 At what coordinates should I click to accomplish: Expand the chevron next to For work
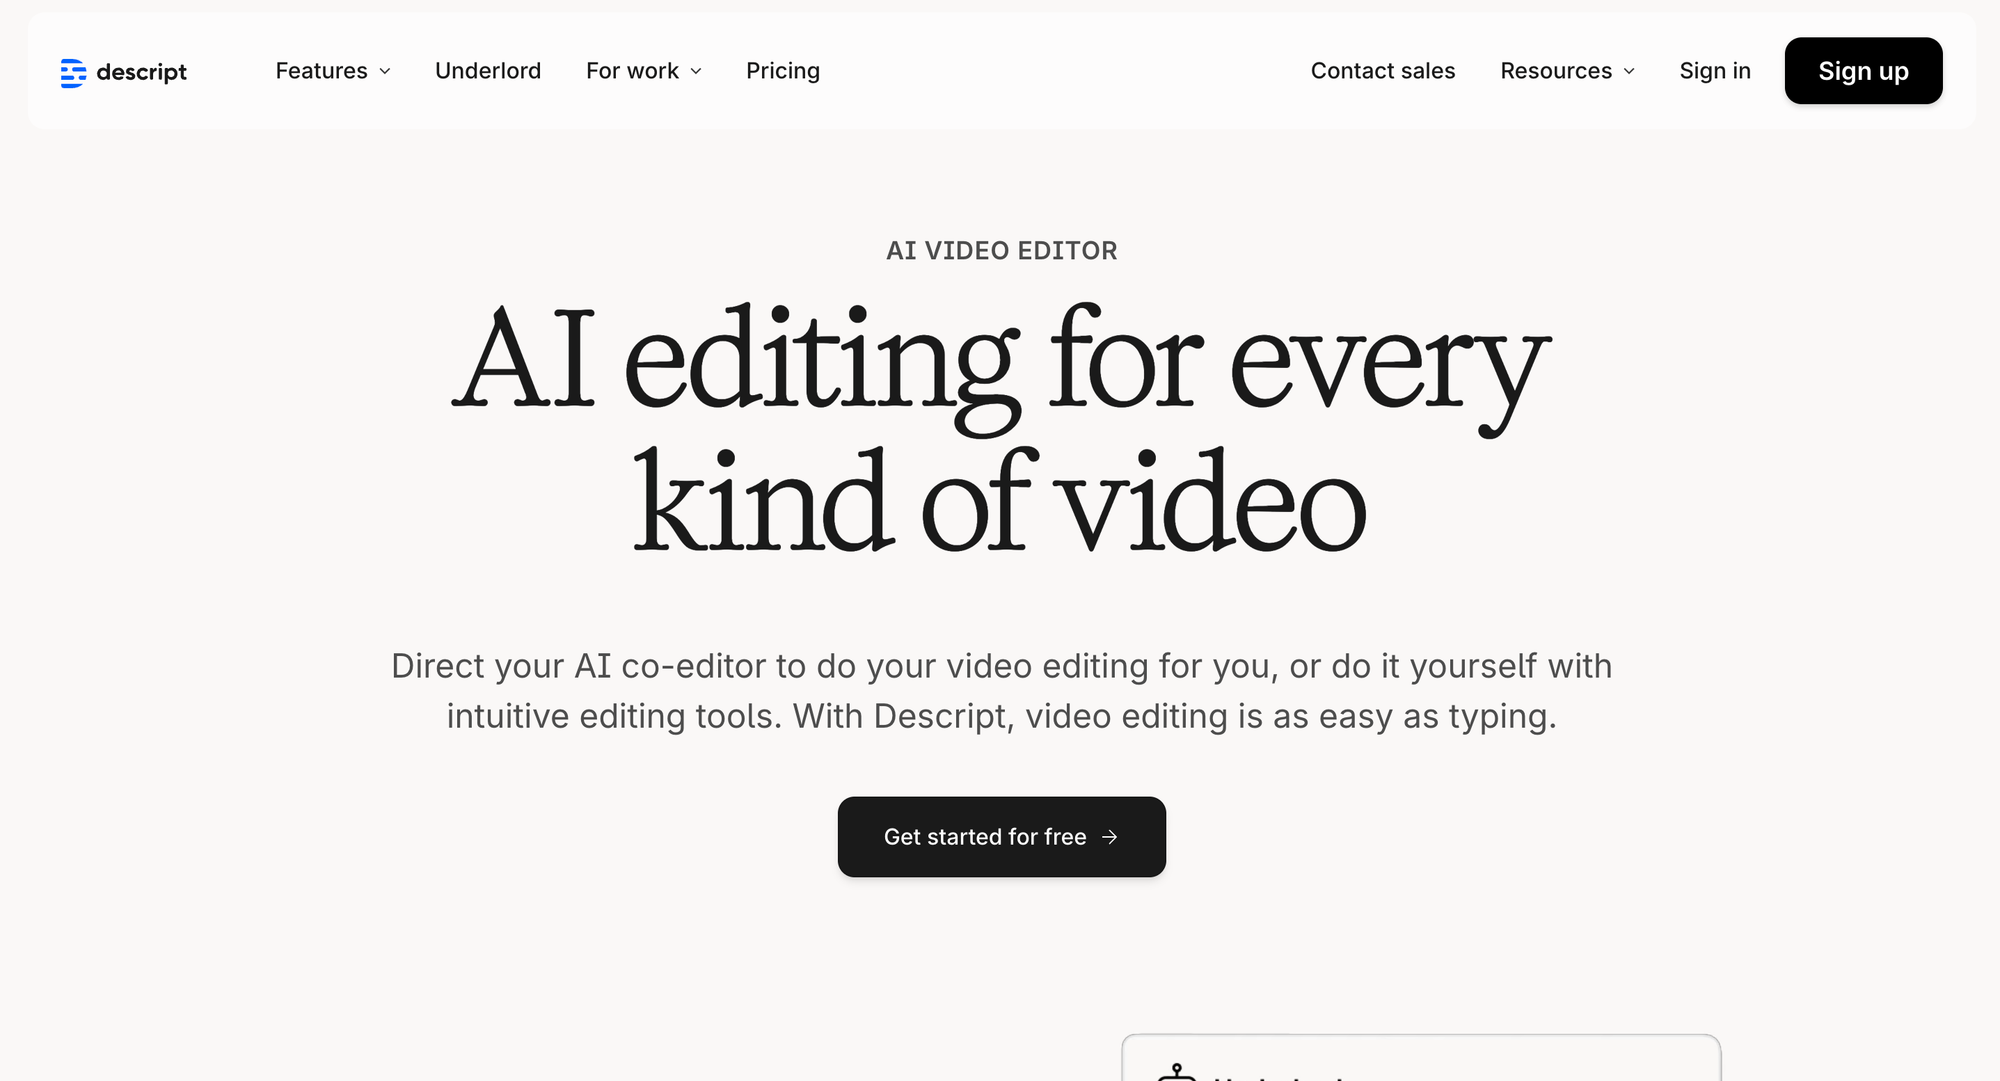coord(696,71)
